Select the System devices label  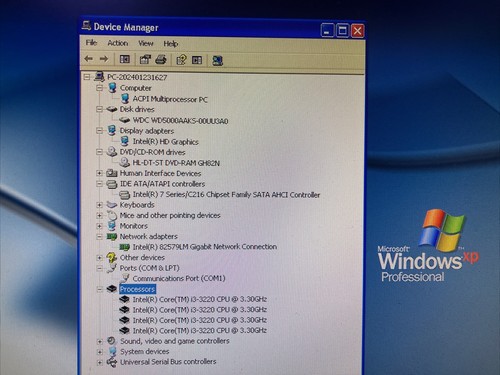tap(145, 351)
